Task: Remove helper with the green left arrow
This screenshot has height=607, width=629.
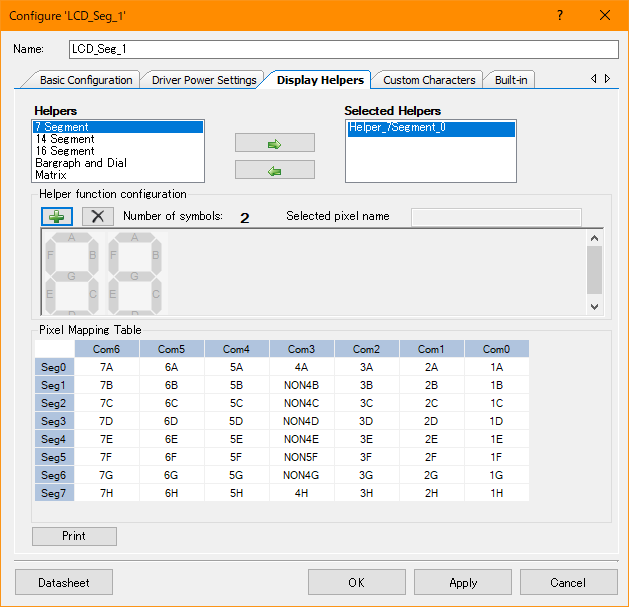Action: (x=275, y=171)
